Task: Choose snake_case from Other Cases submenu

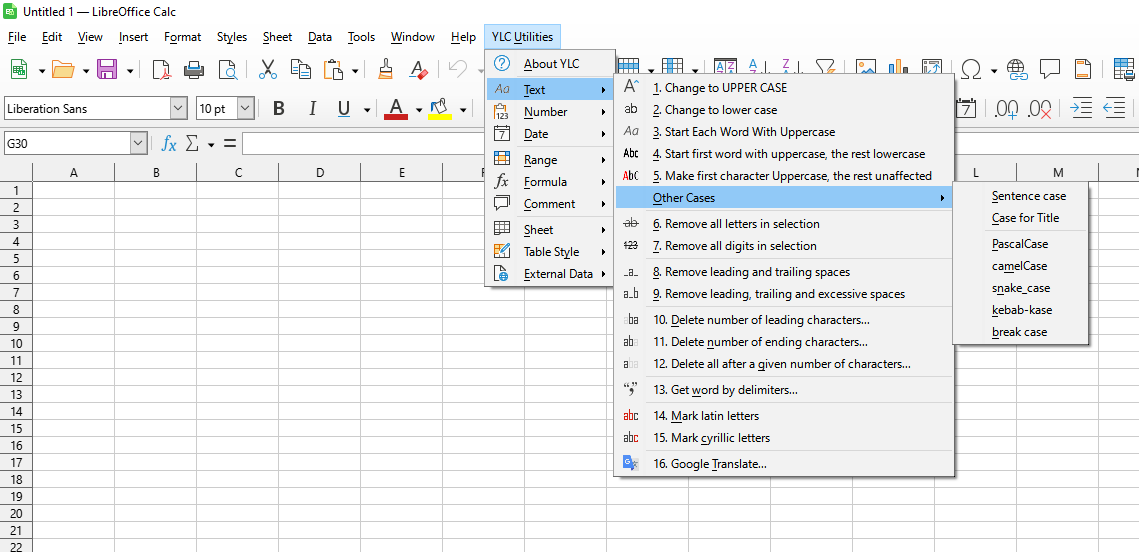Action: click(x=1021, y=288)
